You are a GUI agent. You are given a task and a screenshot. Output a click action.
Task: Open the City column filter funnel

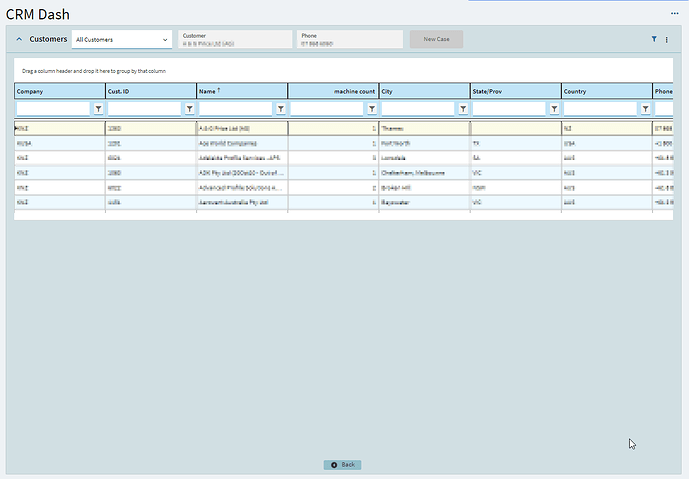coord(463,109)
